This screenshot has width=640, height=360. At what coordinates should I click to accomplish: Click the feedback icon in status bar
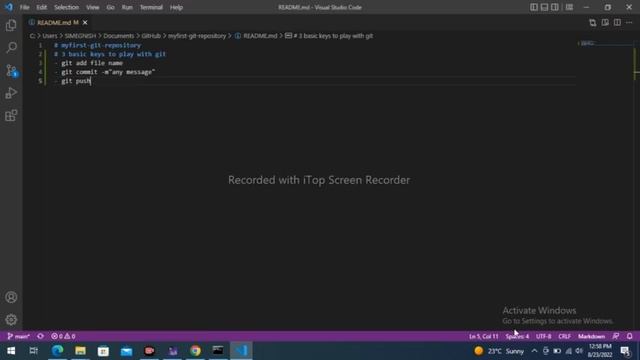pos(616,336)
